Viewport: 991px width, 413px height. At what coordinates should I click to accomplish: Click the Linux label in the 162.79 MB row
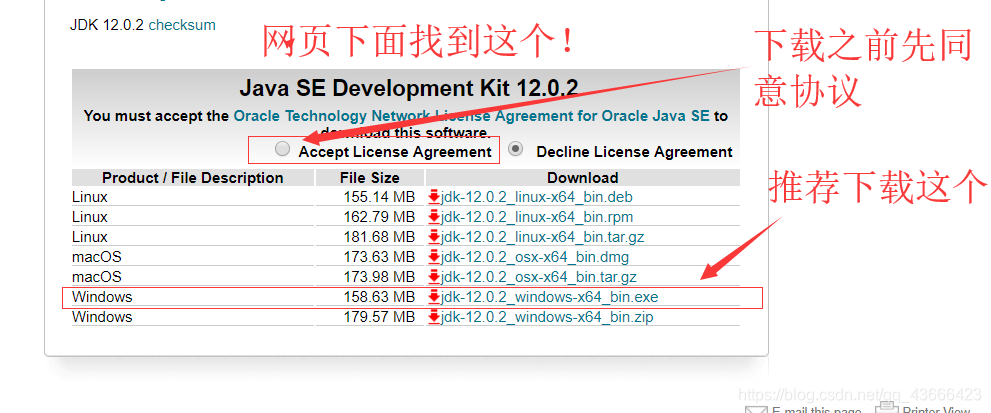point(90,217)
